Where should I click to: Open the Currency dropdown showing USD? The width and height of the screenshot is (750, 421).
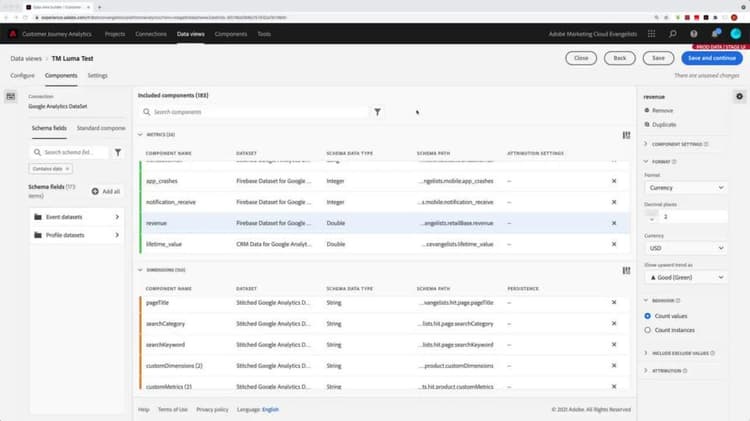tap(686, 248)
